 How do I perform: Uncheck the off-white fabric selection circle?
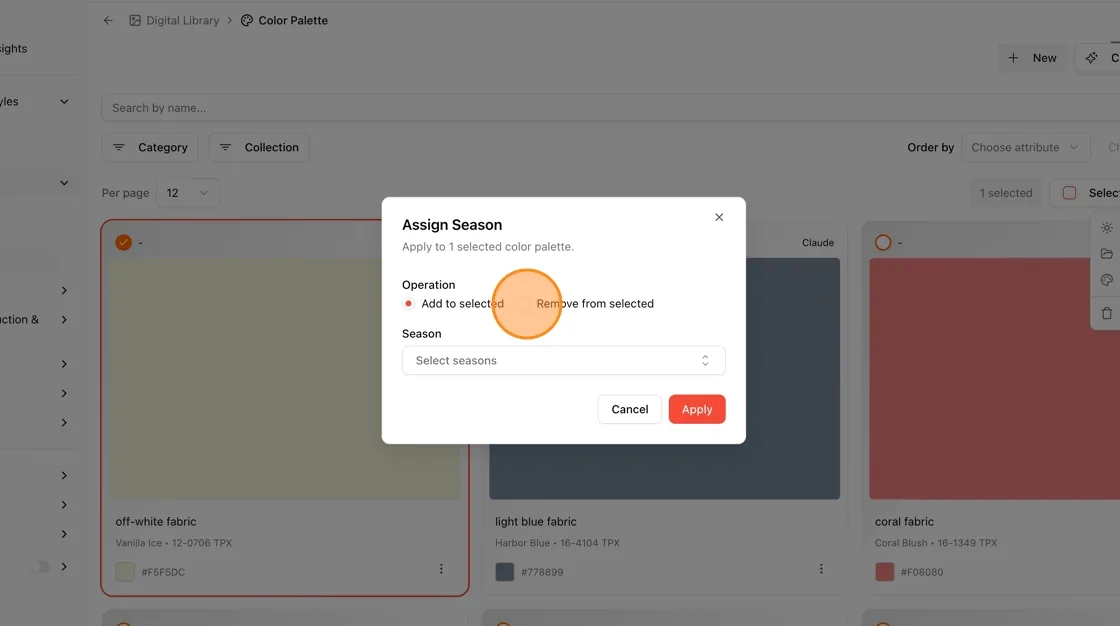[124, 242]
